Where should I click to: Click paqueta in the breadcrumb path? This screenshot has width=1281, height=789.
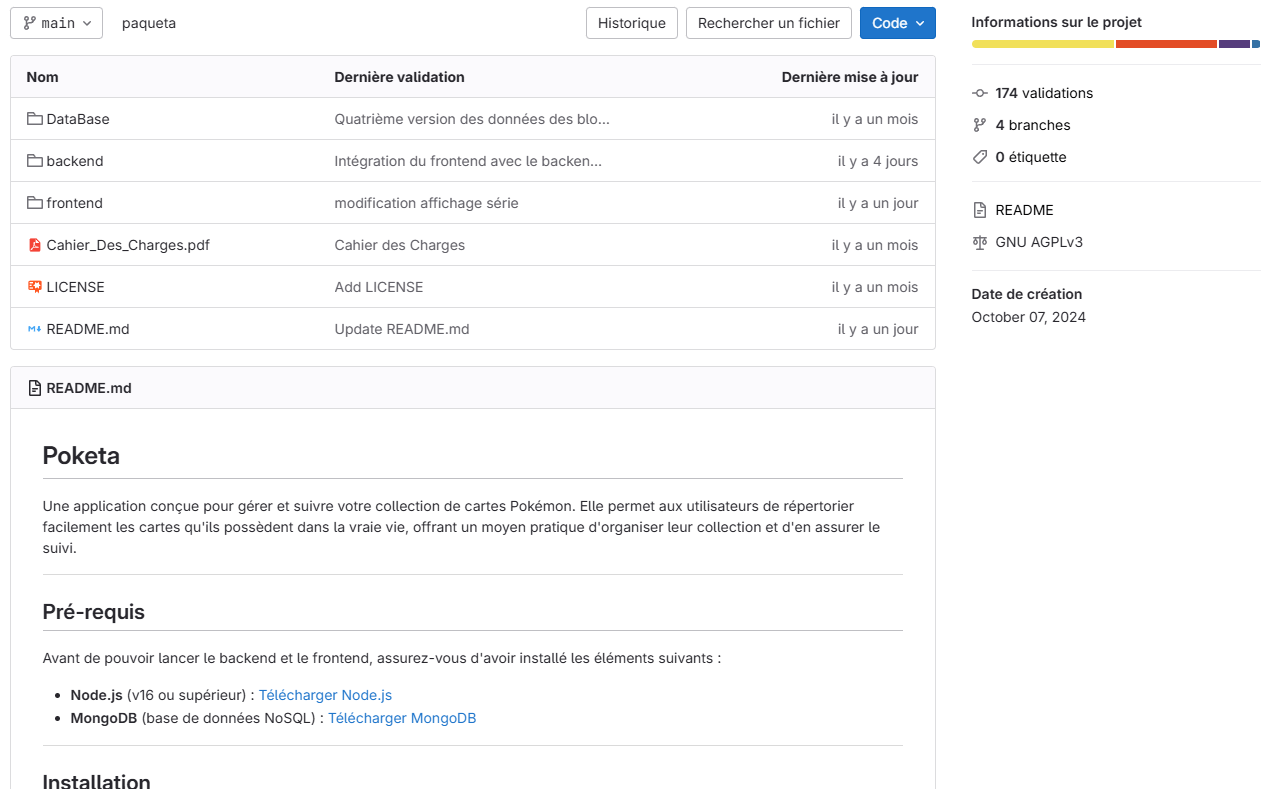(149, 23)
